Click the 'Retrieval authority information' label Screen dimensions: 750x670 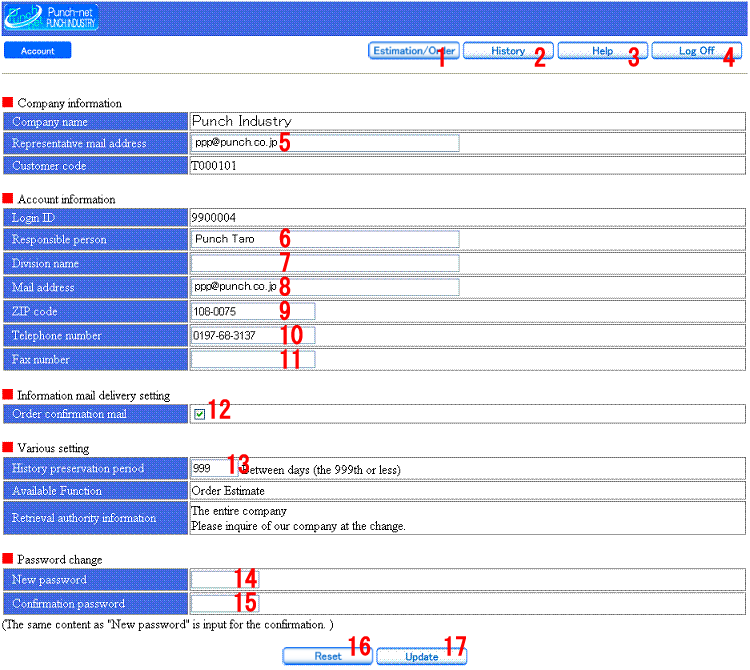(84, 518)
